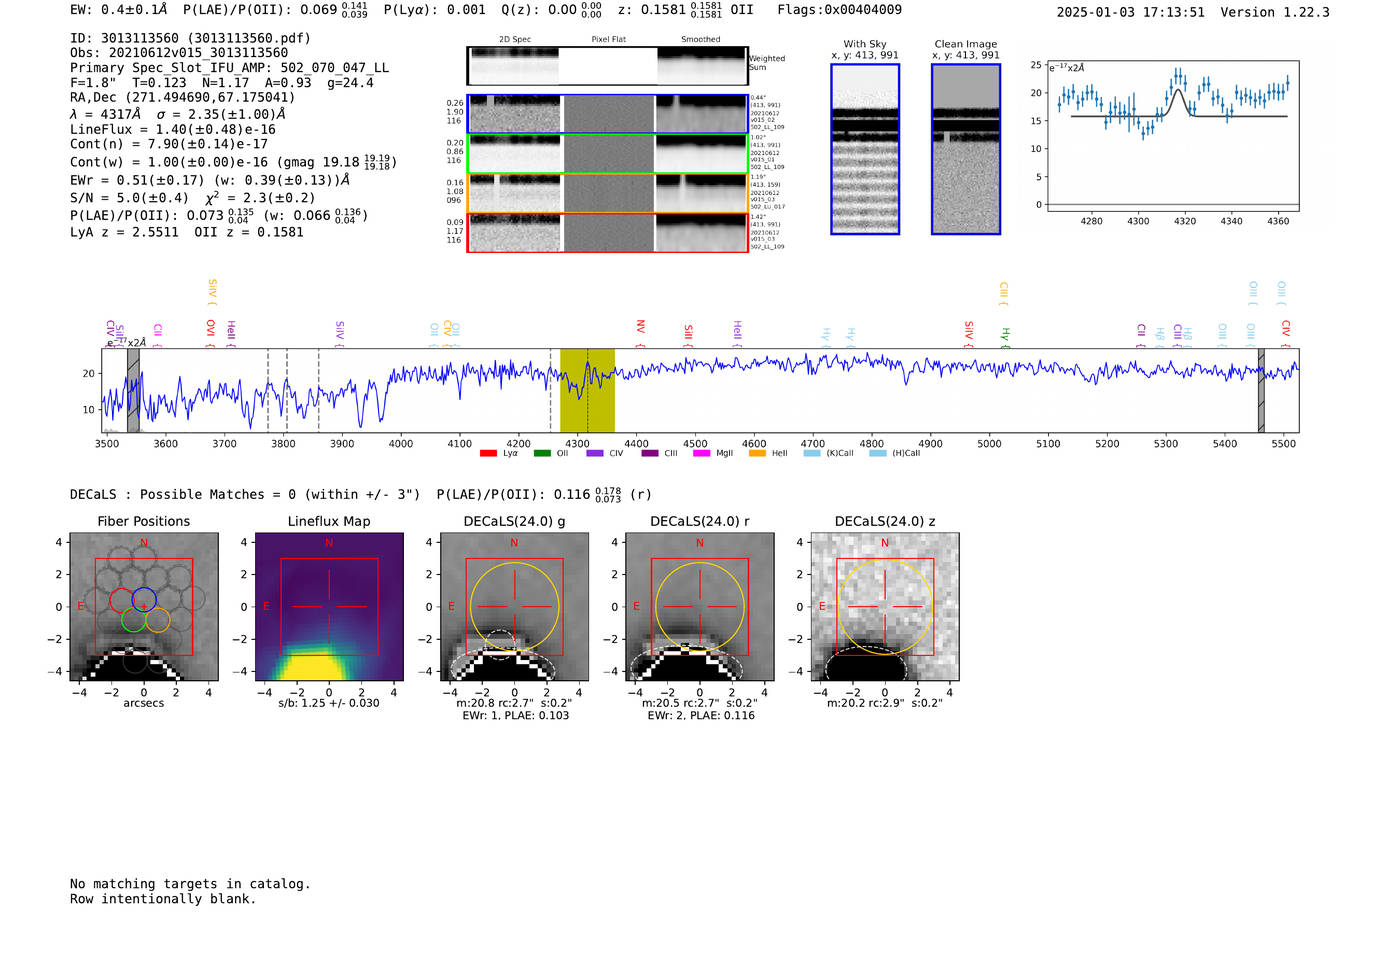Select the blue-bordered 2D spectrum row

(x=607, y=114)
